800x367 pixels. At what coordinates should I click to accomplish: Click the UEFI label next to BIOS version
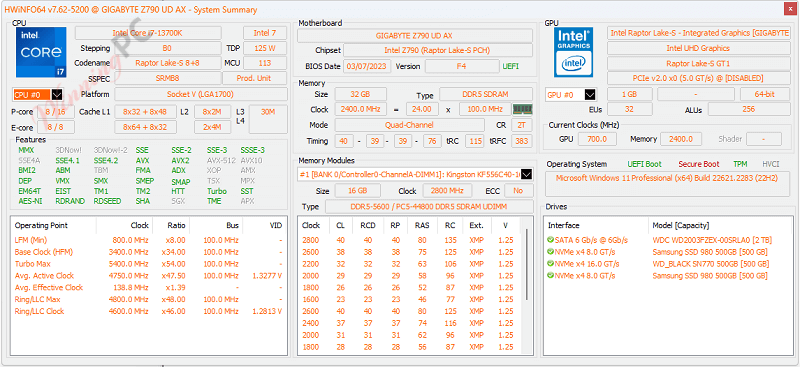510,66
